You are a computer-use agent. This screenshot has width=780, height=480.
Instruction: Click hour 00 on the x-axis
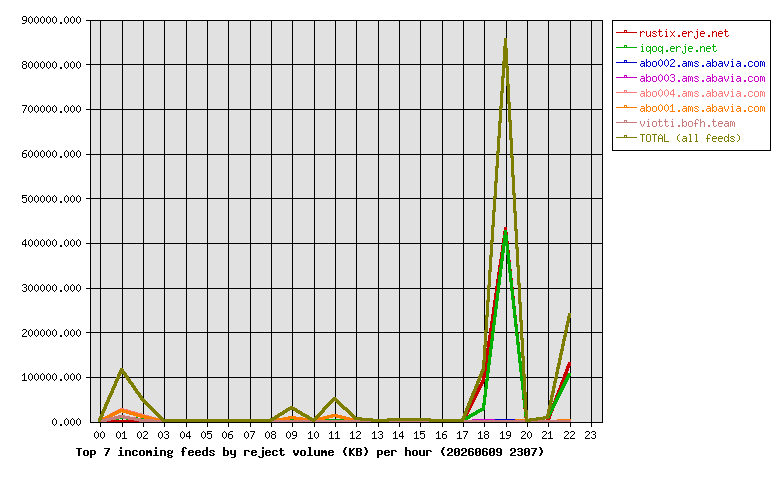pos(99,435)
